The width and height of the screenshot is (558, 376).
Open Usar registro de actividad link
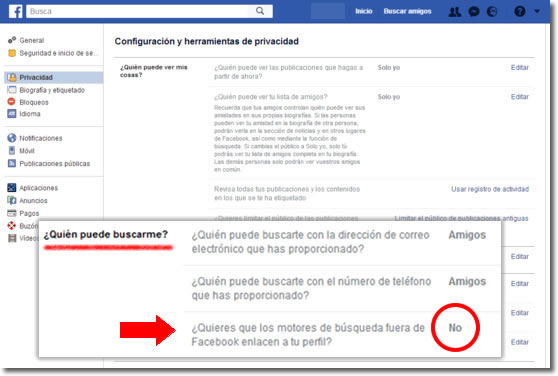pos(490,189)
